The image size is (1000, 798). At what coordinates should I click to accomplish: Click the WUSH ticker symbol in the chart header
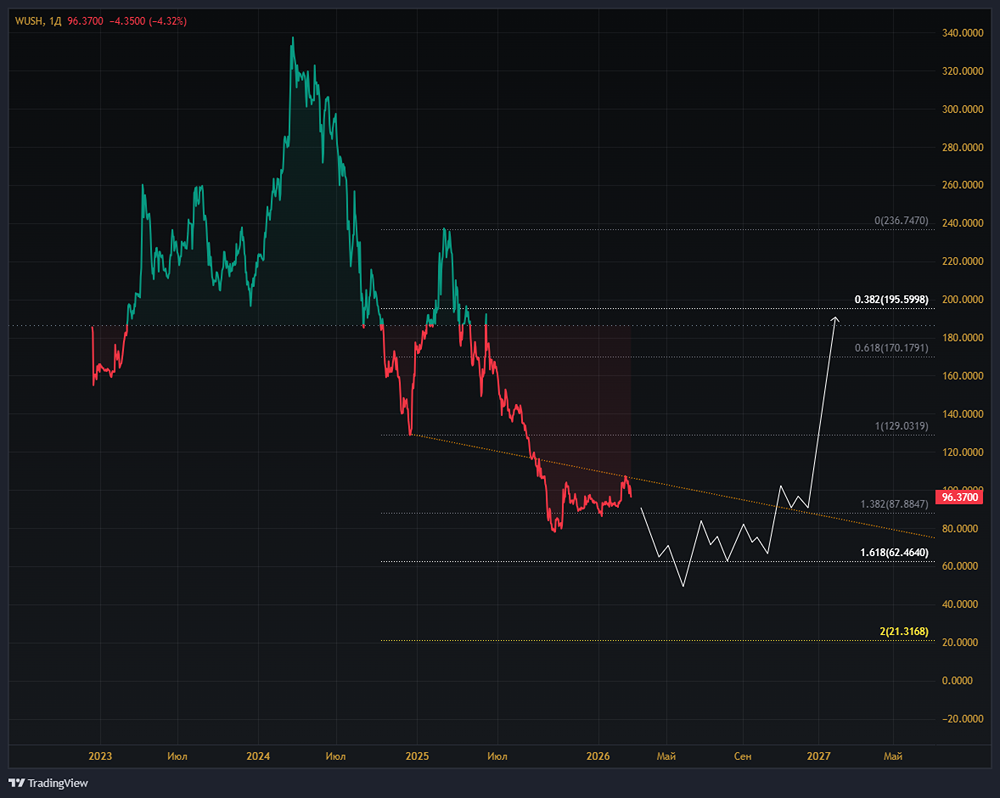click(29, 21)
